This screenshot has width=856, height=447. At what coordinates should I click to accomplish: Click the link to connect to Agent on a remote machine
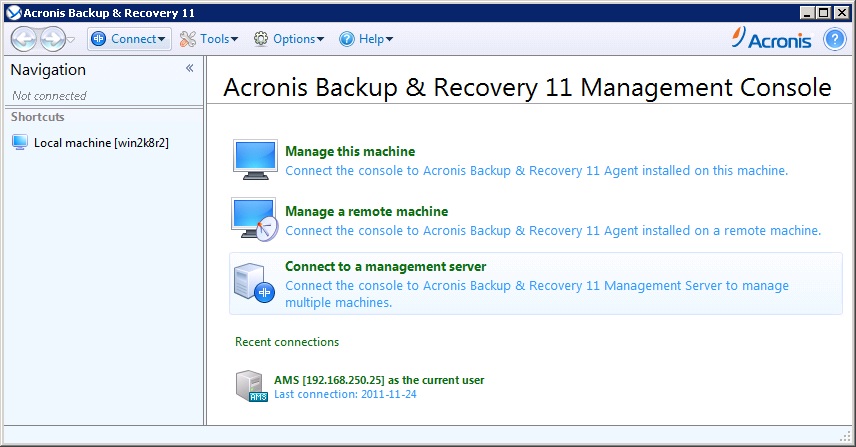(x=553, y=230)
